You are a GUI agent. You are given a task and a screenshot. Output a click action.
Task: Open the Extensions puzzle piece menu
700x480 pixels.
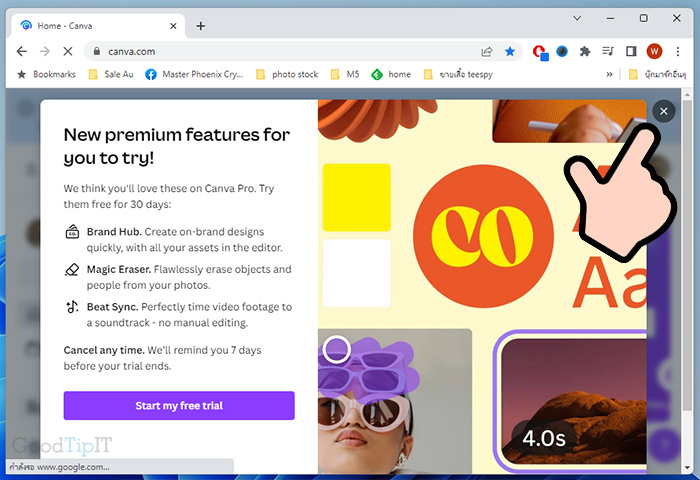tap(585, 51)
